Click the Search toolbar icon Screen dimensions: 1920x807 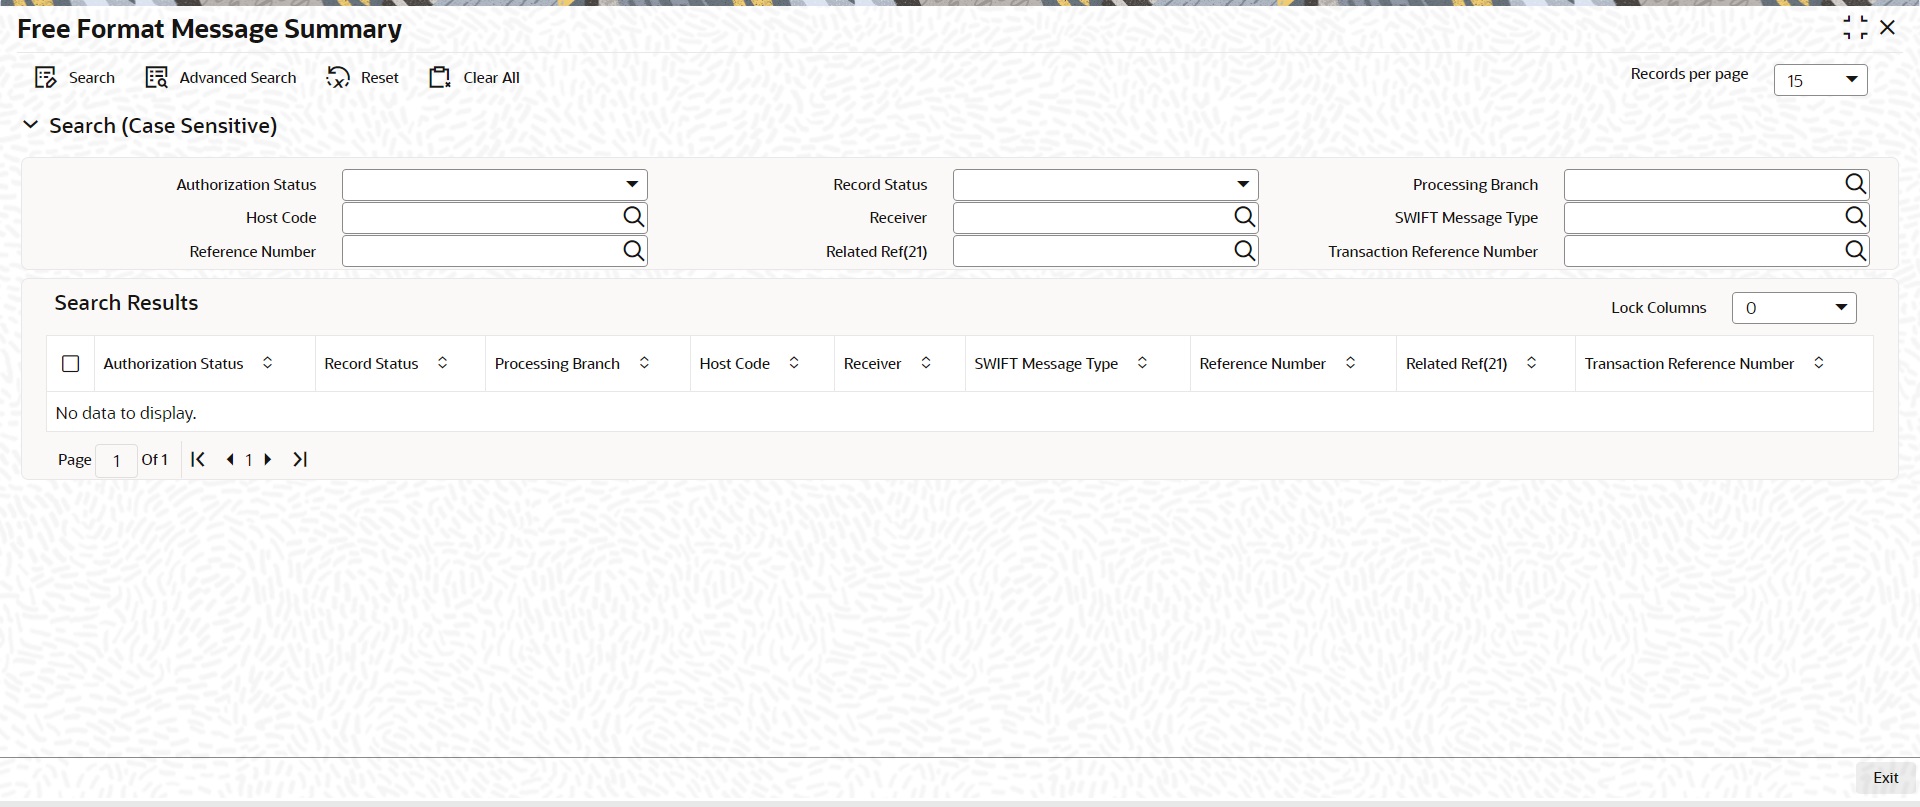pos(46,78)
